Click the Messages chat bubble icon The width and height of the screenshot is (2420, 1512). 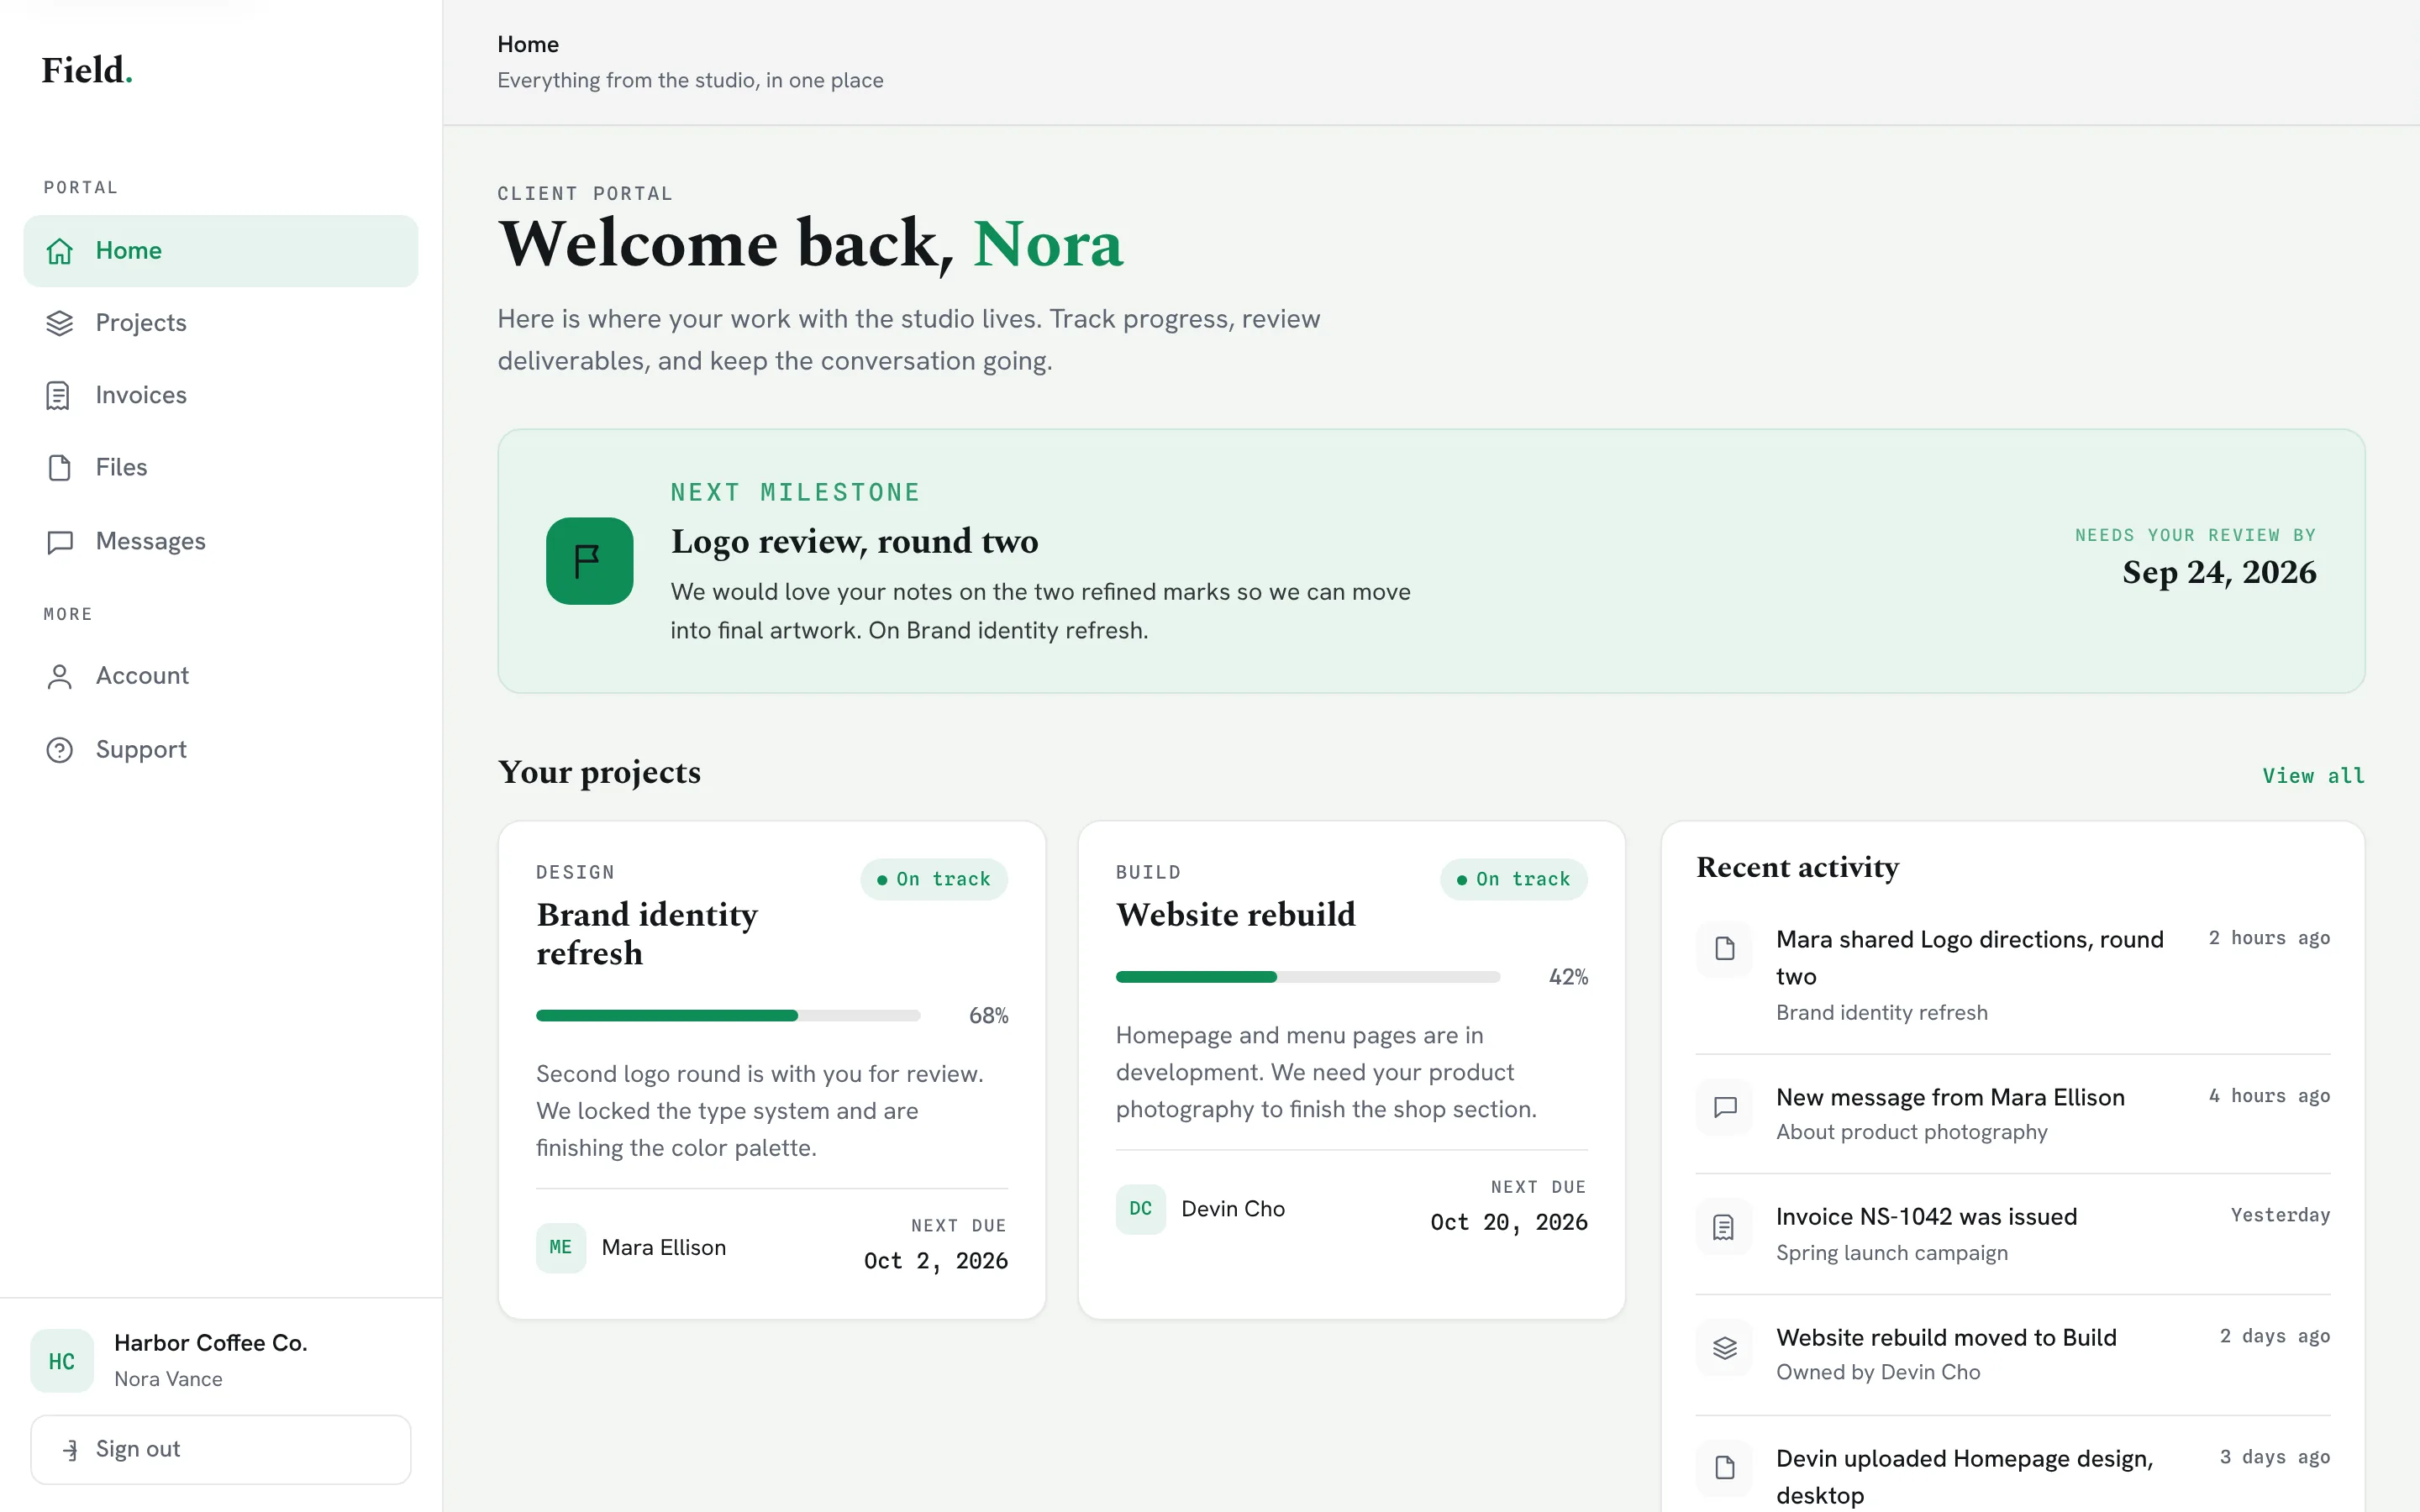(60, 542)
